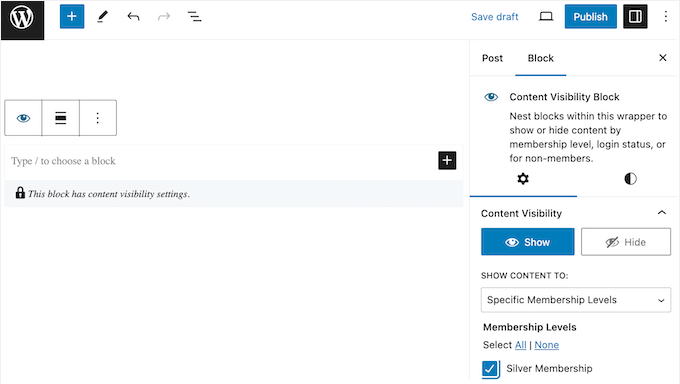Open block toolbar options three dots
Viewport: 680px width, 384px height.
[x=98, y=118]
